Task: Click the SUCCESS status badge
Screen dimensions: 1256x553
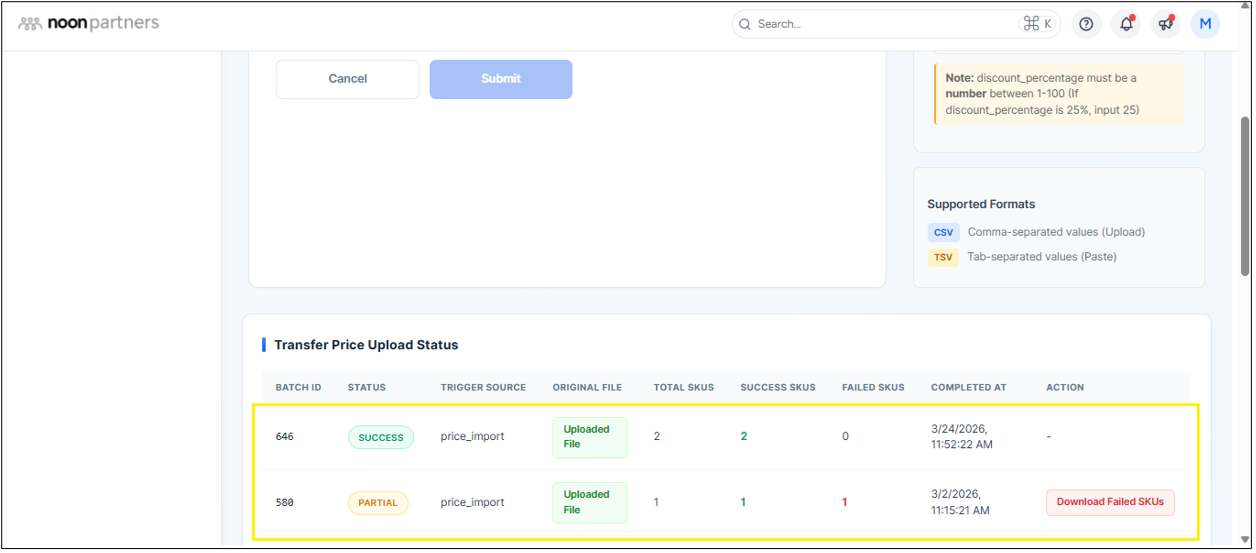Action: (x=380, y=437)
